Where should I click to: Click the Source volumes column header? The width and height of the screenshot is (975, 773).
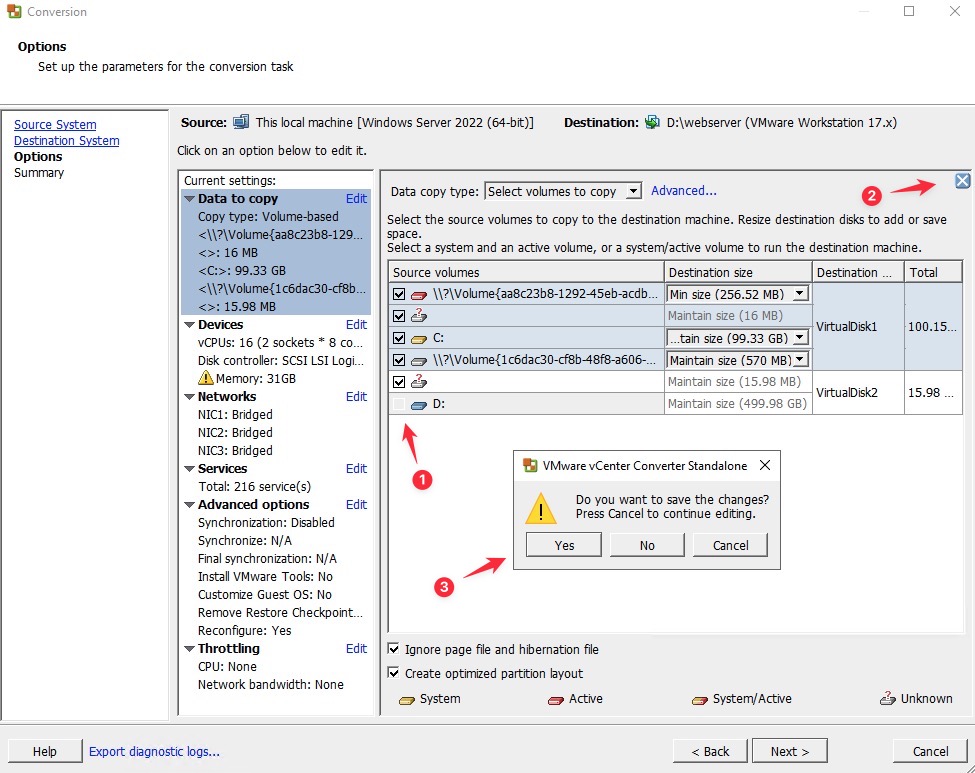tap(526, 272)
